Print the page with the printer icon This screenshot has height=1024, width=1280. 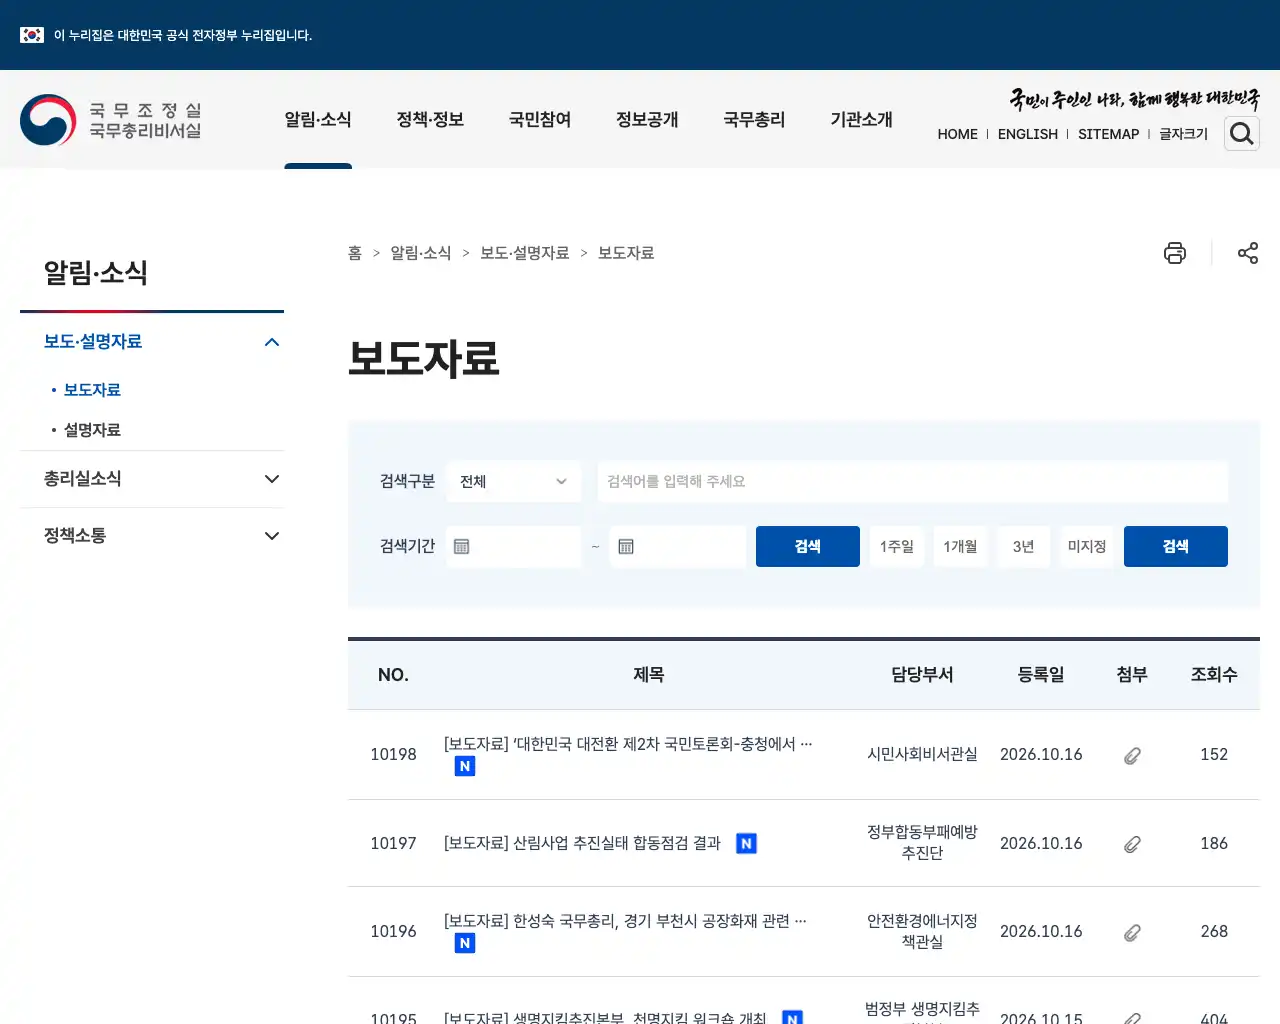(x=1175, y=253)
